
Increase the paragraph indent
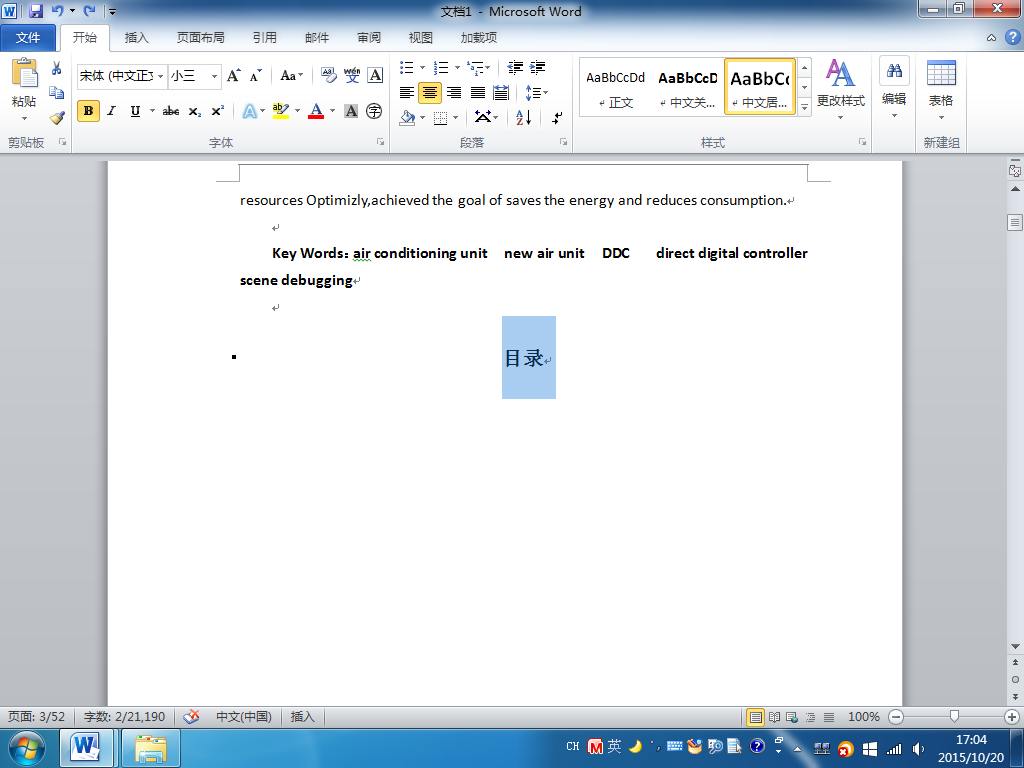(x=537, y=67)
